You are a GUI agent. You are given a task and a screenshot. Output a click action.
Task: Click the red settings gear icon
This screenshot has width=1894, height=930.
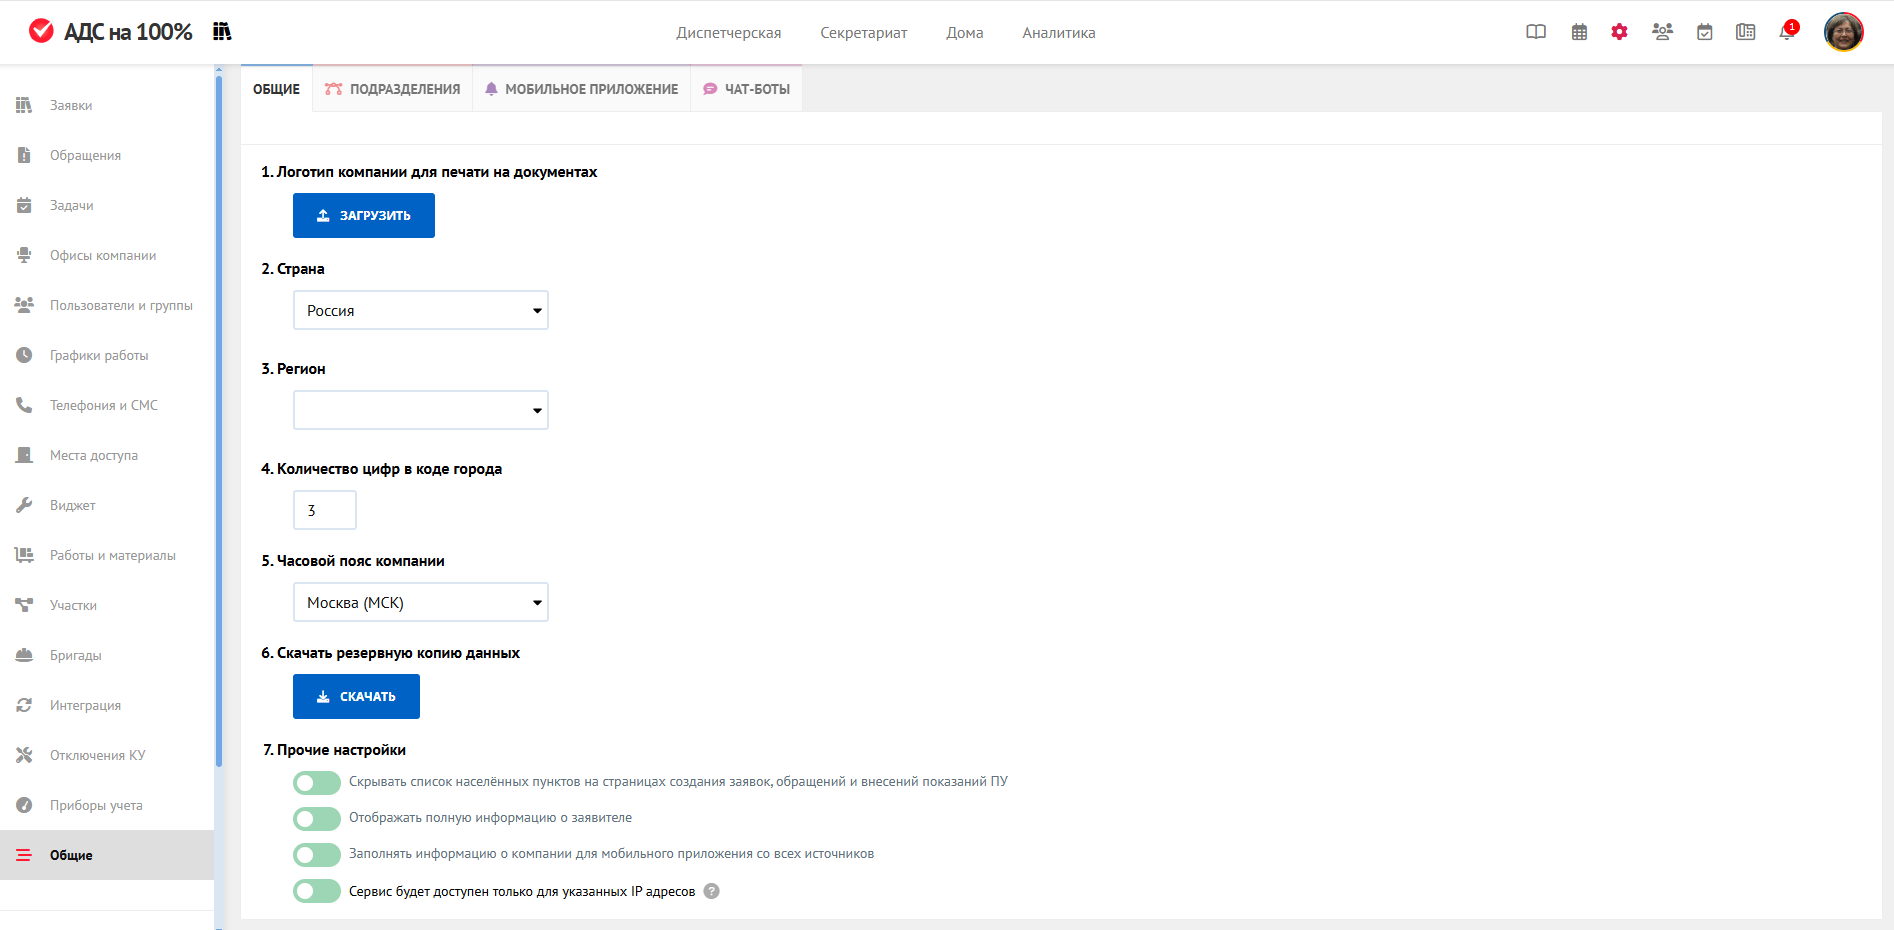pos(1619,32)
